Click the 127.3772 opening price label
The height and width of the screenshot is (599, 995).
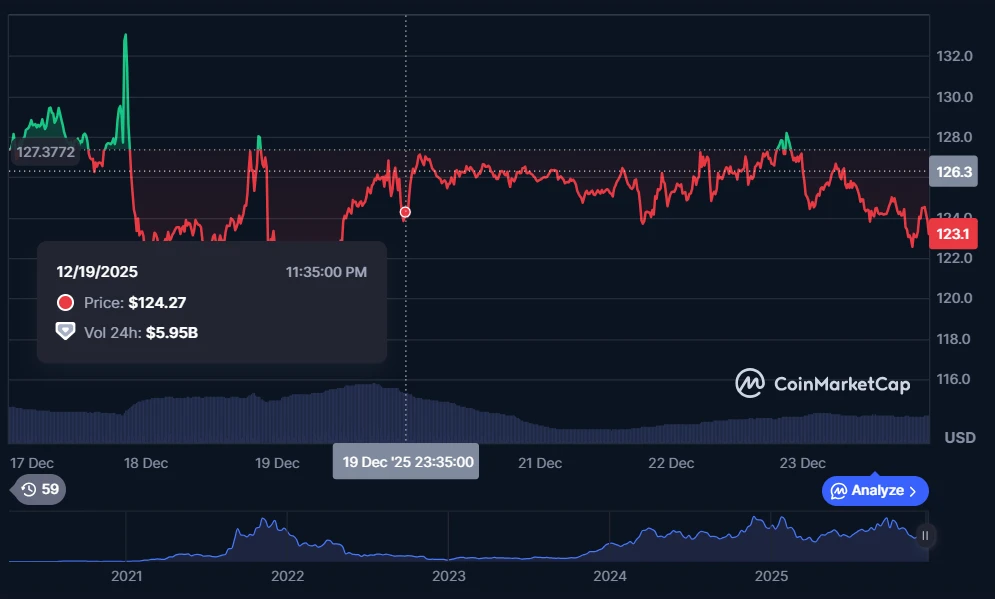pos(46,153)
